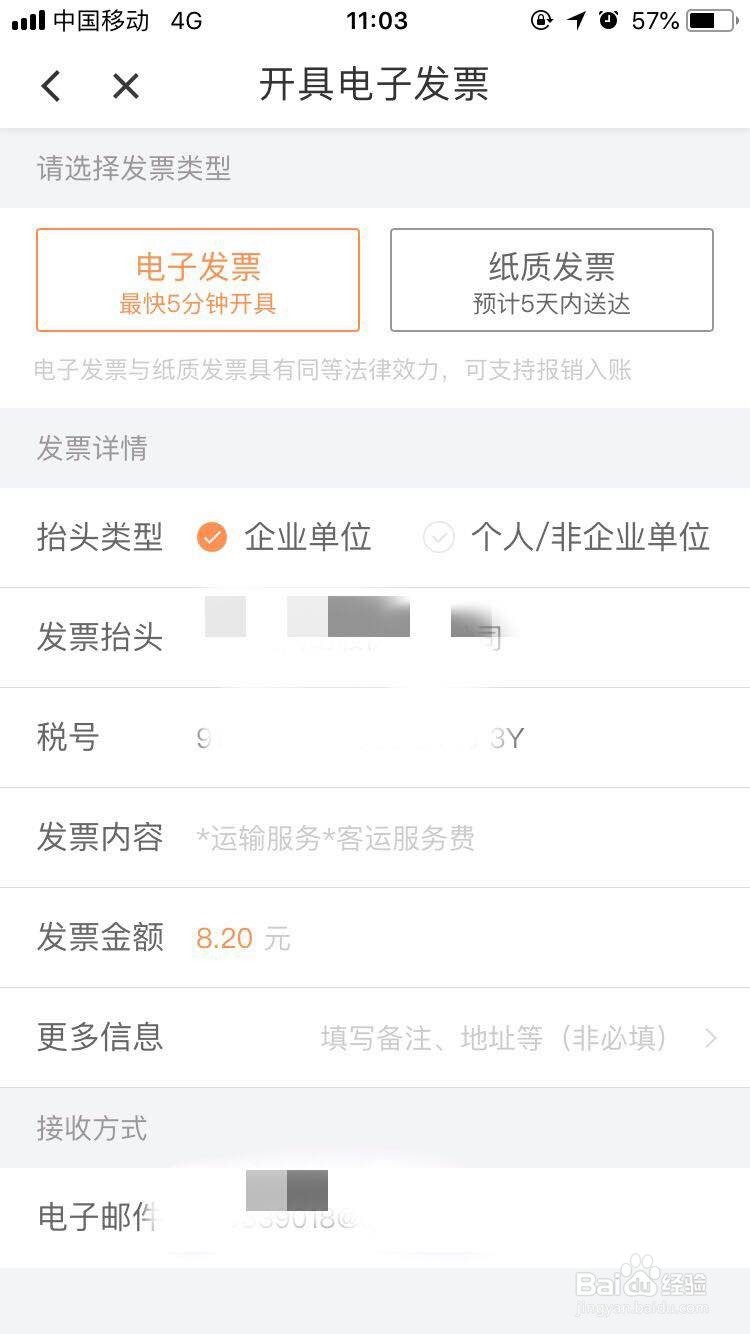Tap the location arrow status icon
The height and width of the screenshot is (1334, 750).
pyautogui.click(x=576, y=20)
